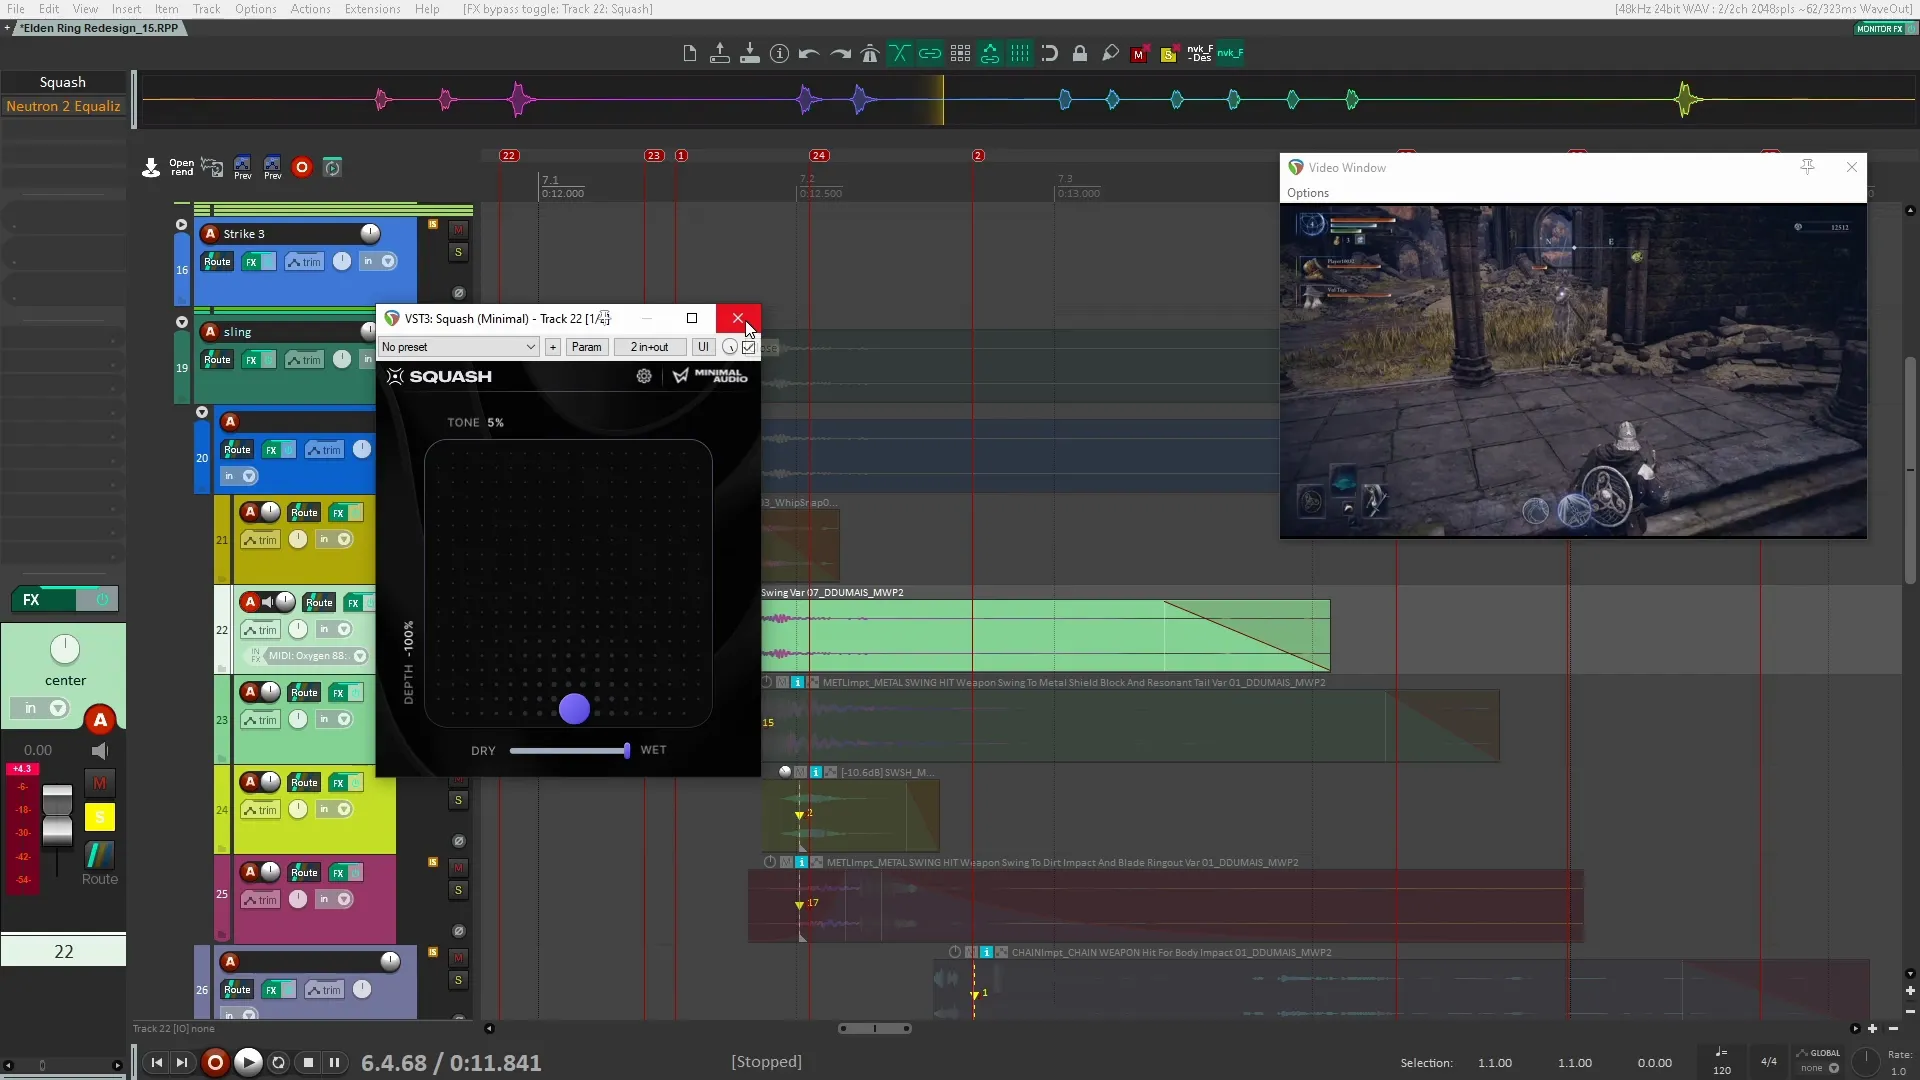This screenshot has height=1080, width=1920.
Task: Toggle the FX enable switch on the sling track
Action: click(267, 360)
